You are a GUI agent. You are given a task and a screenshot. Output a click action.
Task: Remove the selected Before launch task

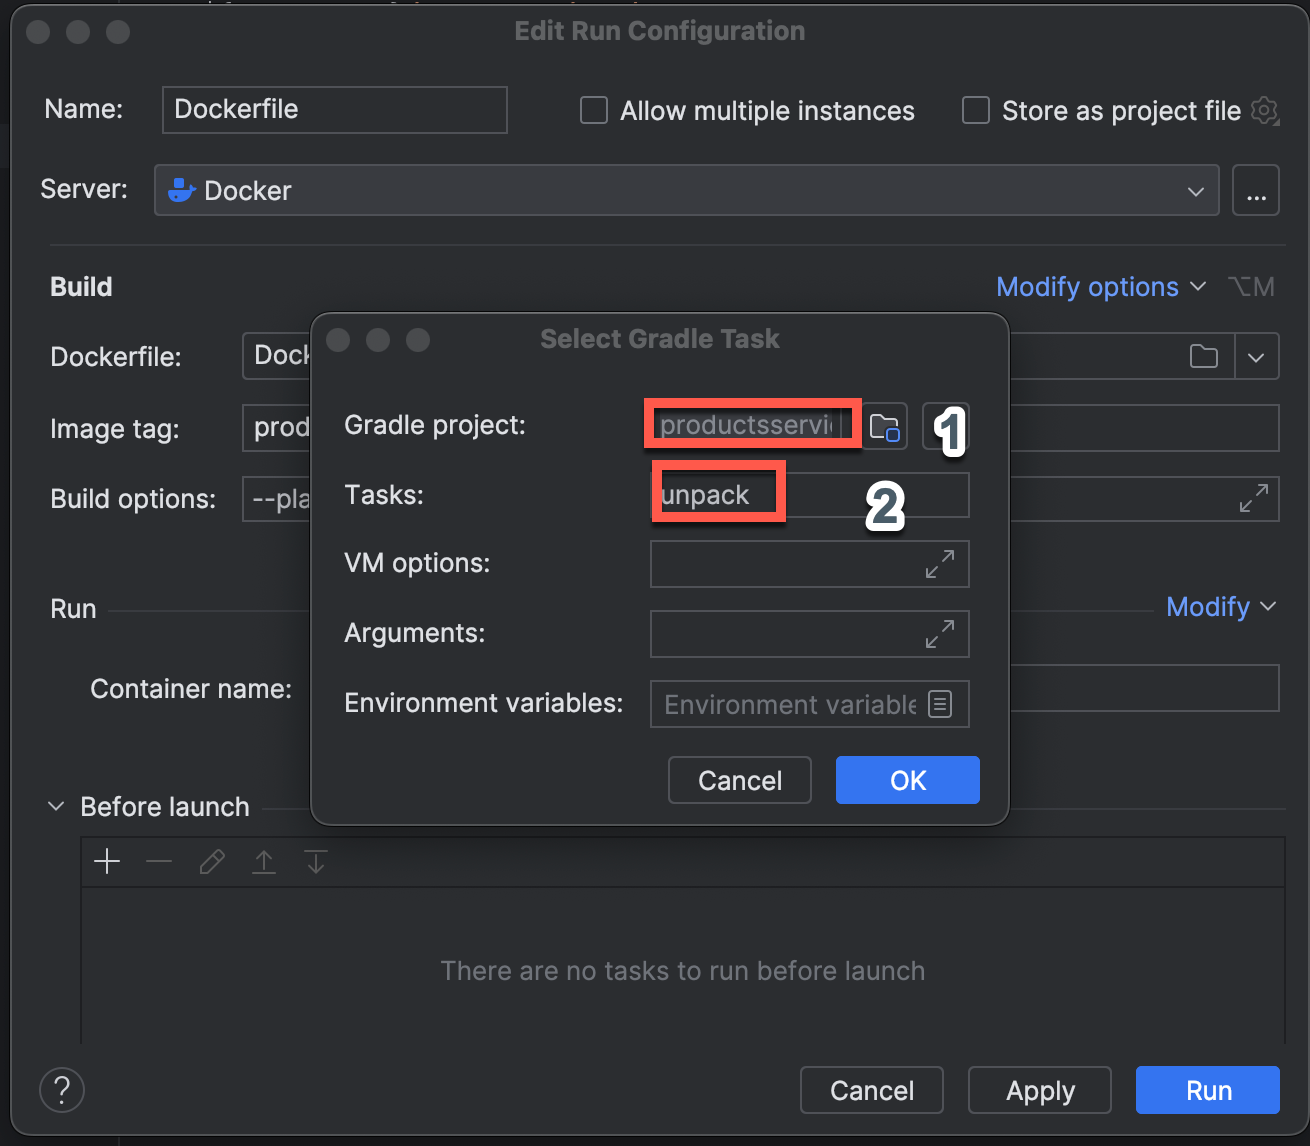pyautogui.click(x=159, y=861)
